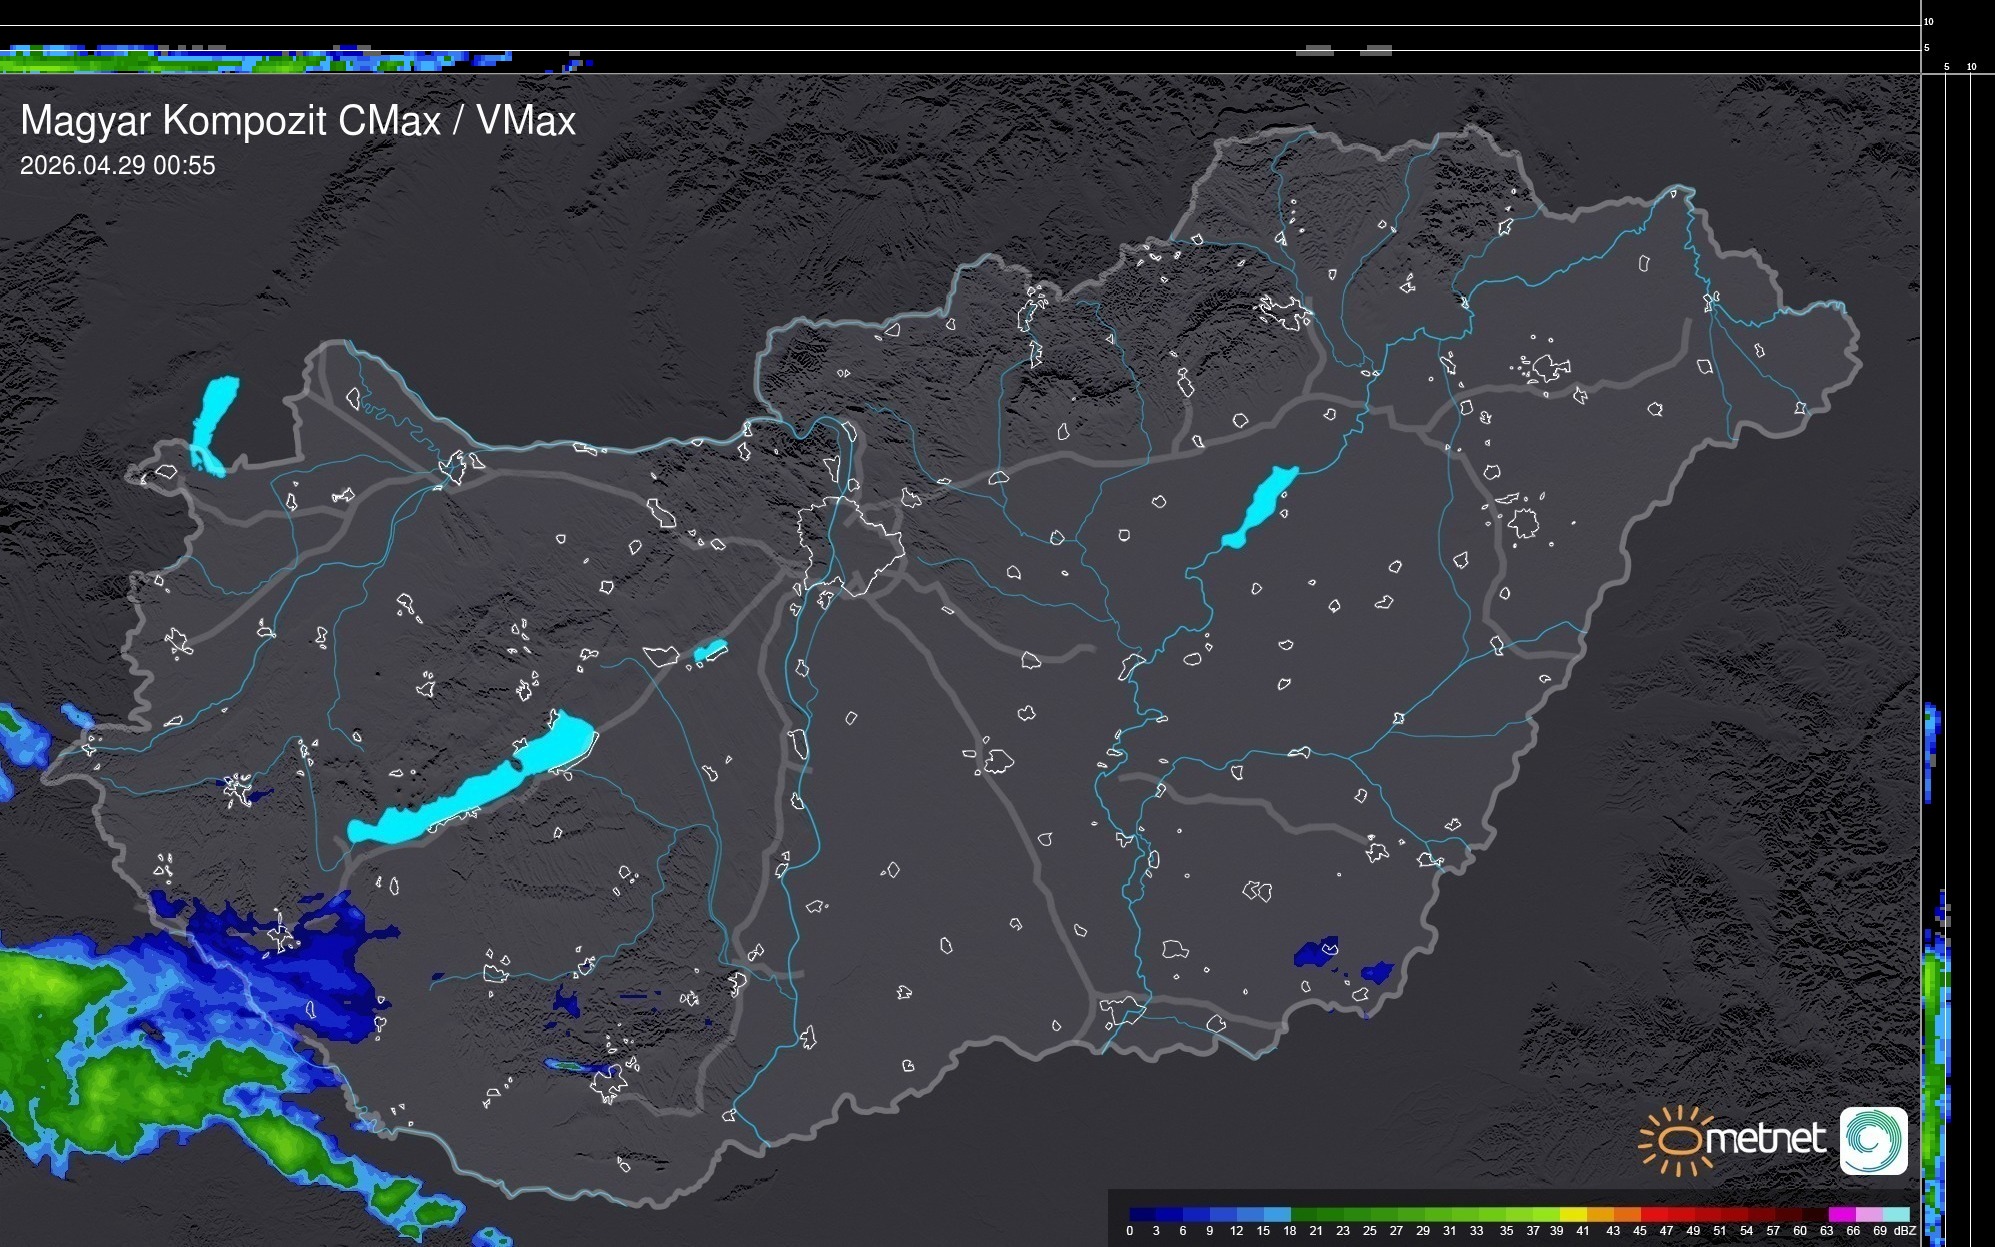The image size is (1995, 1247).
Task: Click the dBZ unit label in the legend
Action: 1905,1231
